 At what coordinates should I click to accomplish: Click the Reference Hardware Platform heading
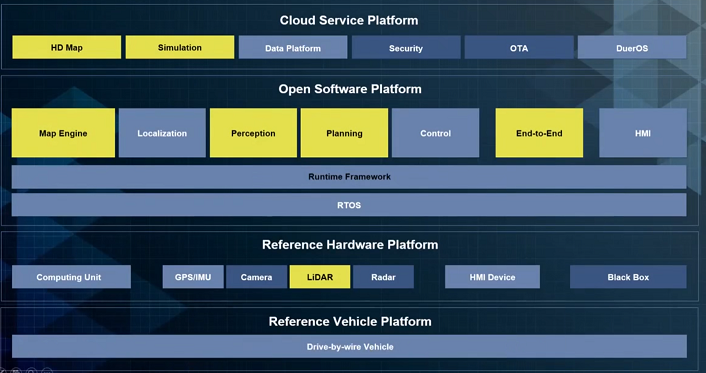[350, 245]
